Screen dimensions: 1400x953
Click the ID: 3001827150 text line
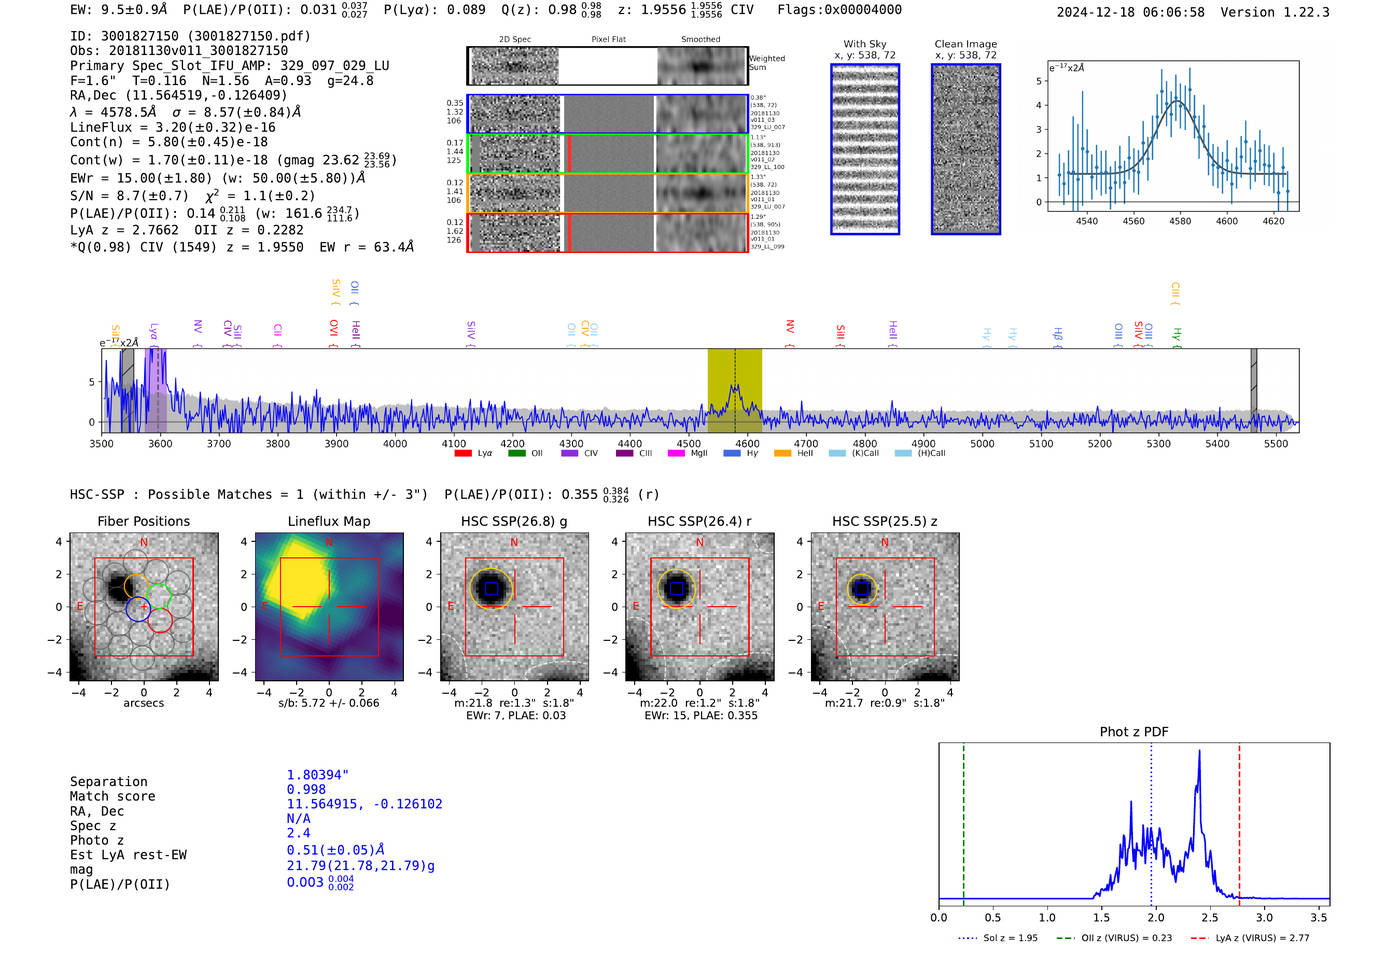(190, 36)
